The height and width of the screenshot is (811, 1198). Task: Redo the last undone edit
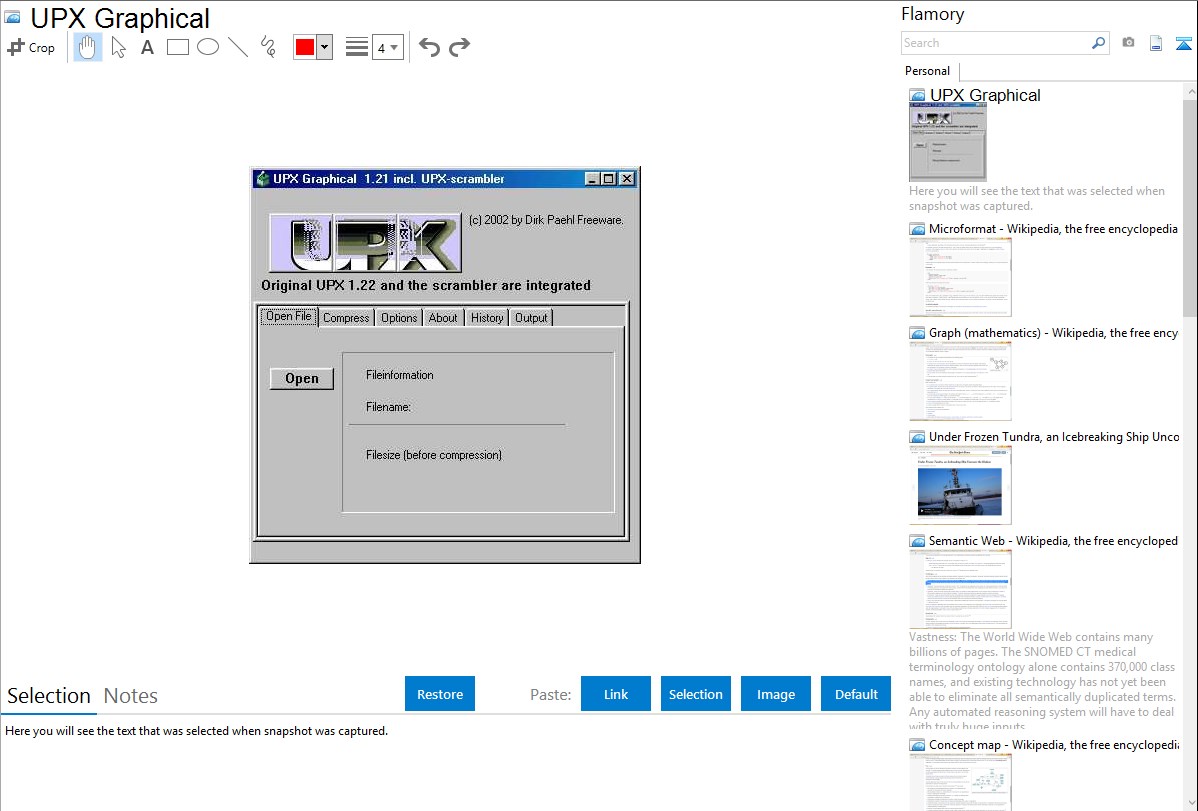(459, 47)
